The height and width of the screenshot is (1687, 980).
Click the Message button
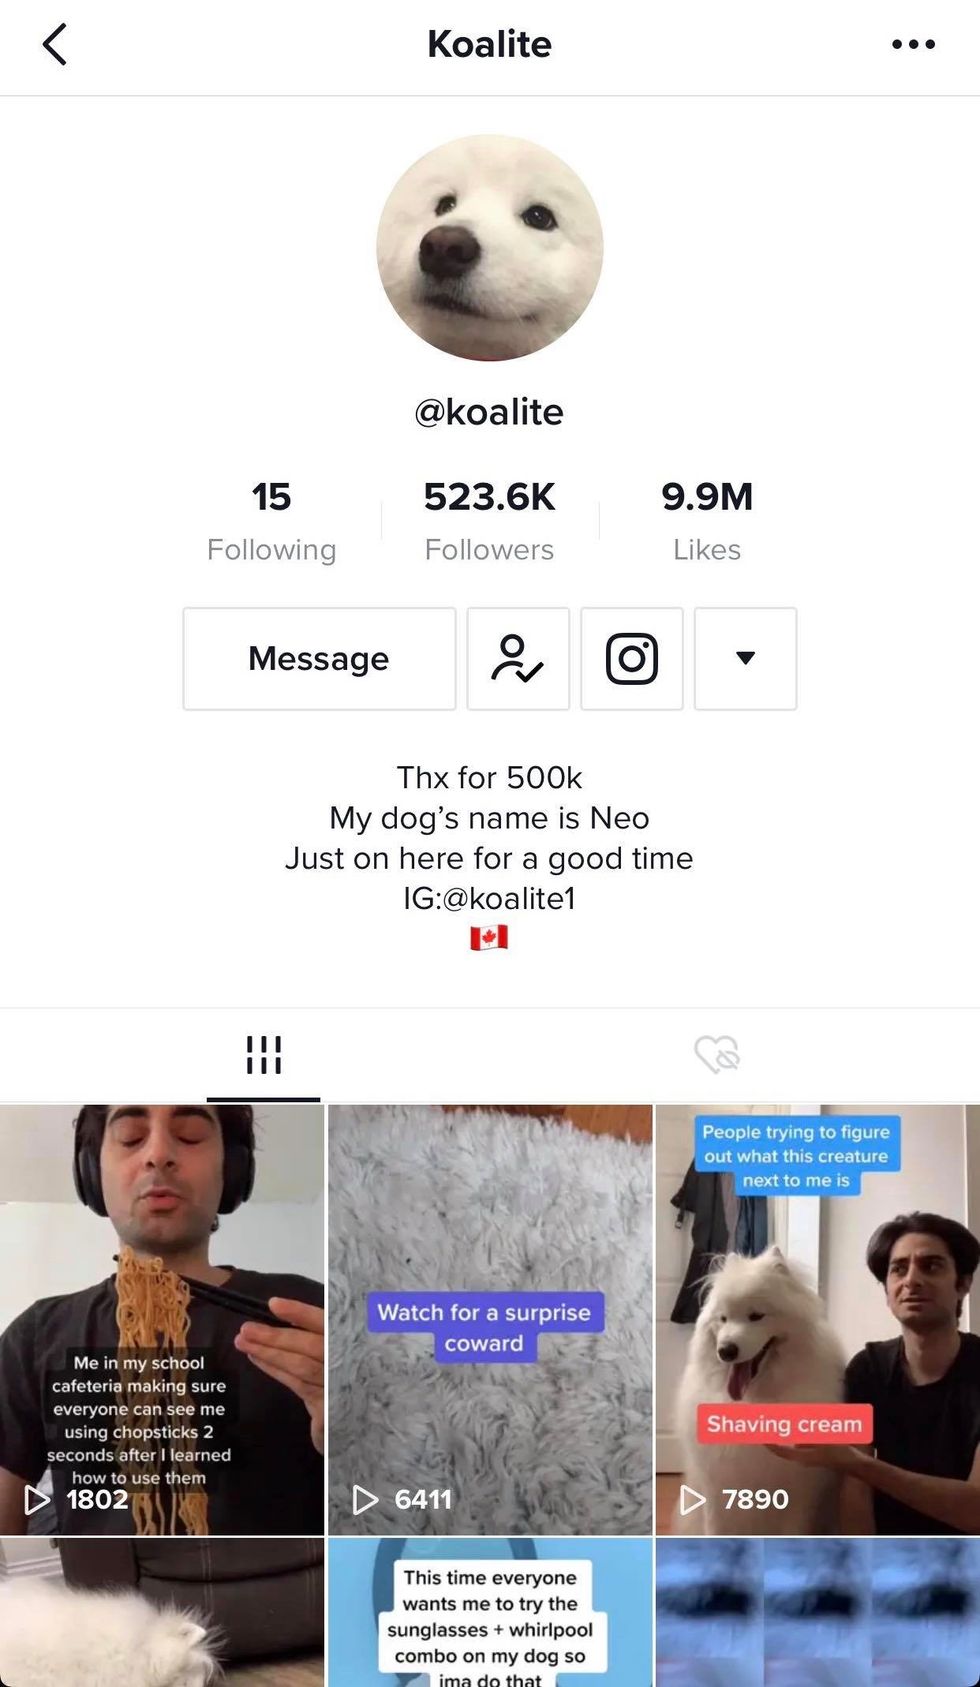pyautogui.click(x=319, y=659)
